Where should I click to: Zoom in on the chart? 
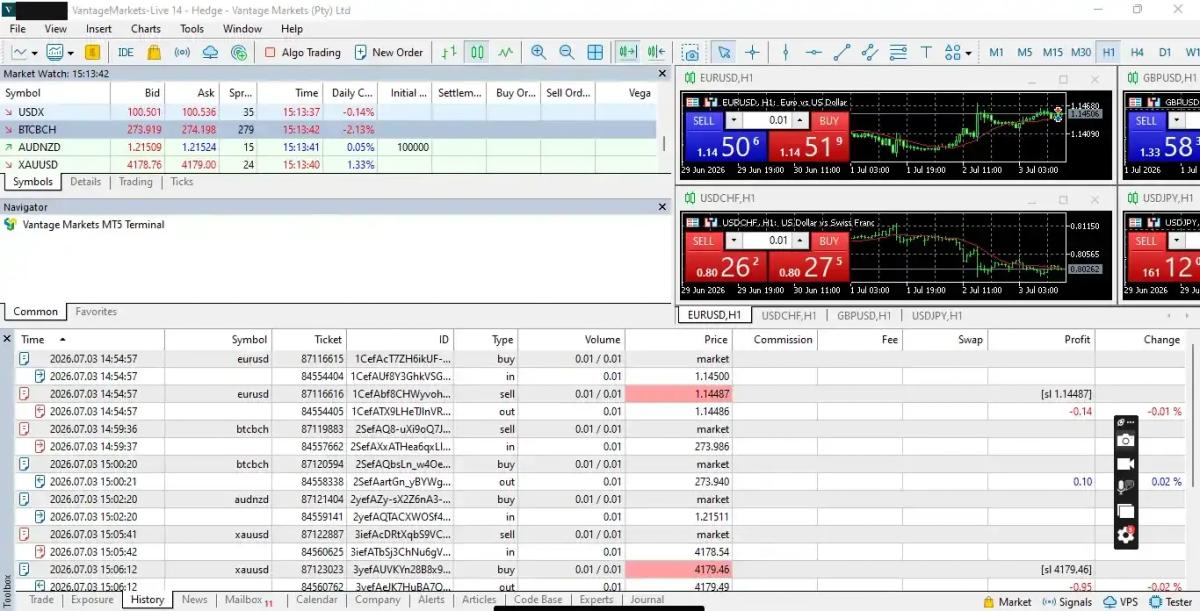(x=538, y=52)
